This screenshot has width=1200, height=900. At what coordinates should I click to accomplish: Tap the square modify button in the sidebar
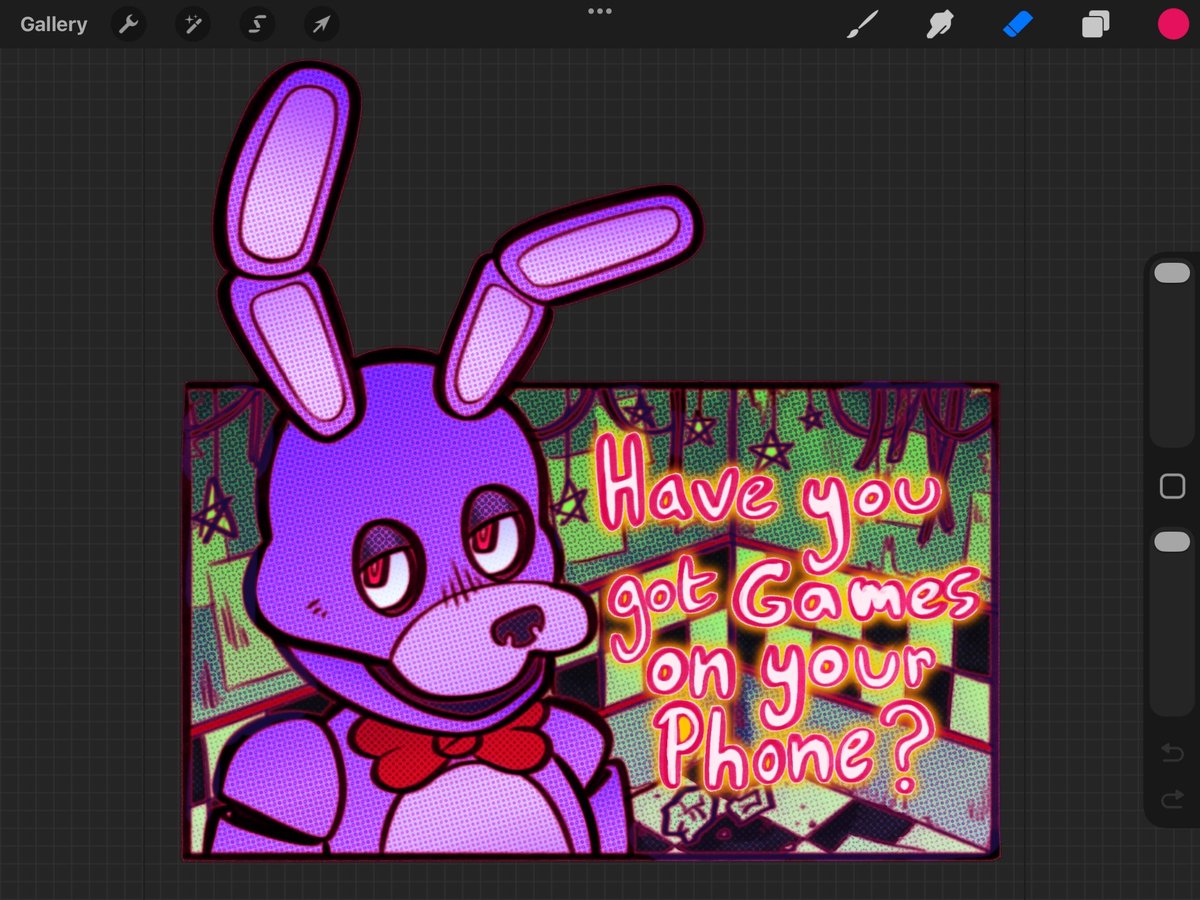click(1172, 487)
